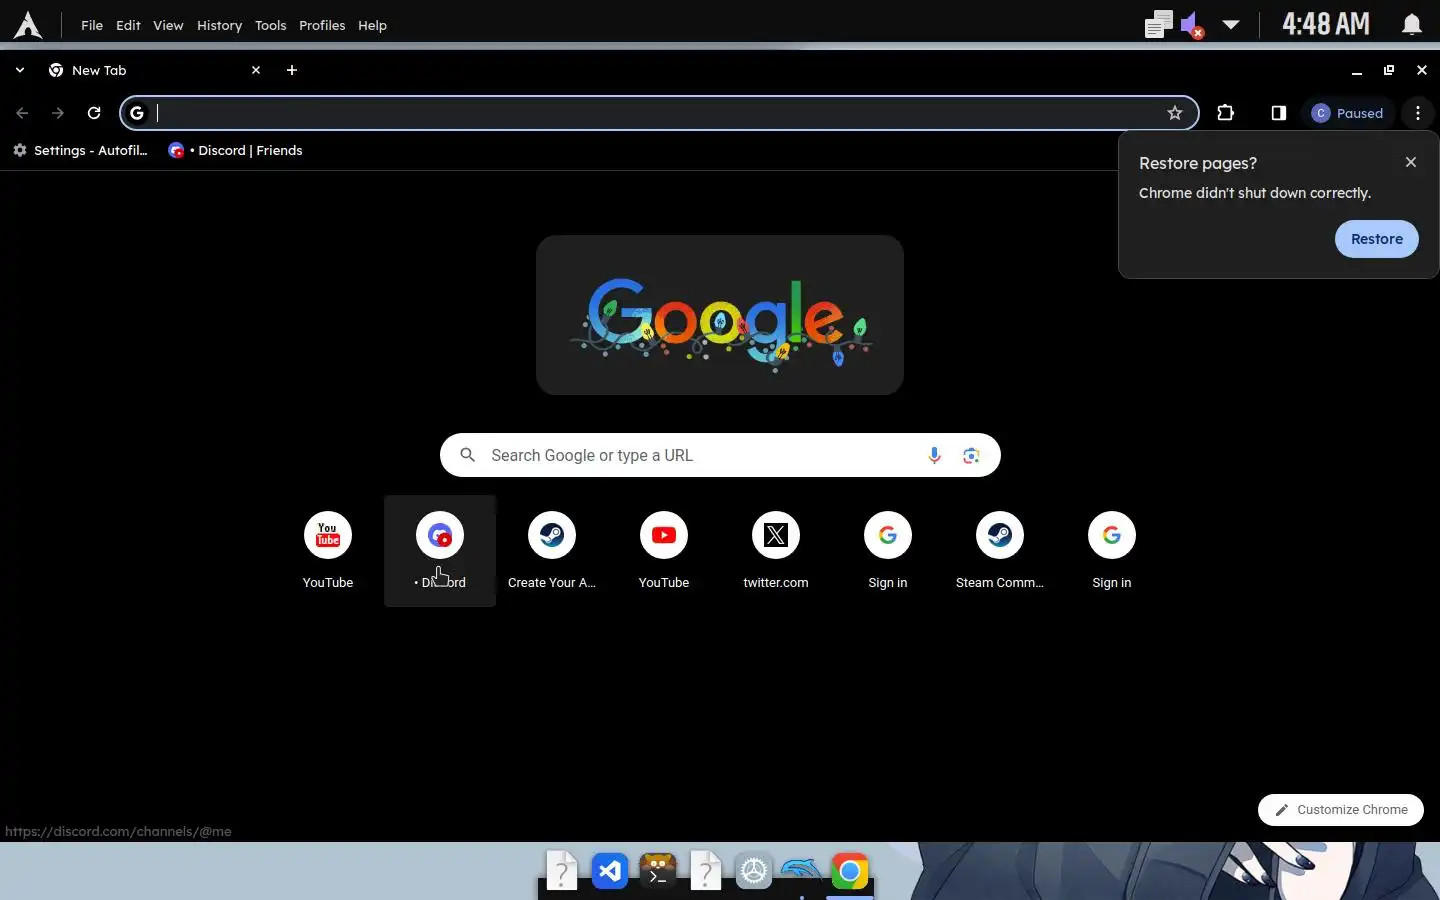Open the Paused profile button
Viewport: 1440px width, 900px height.
1348,113
